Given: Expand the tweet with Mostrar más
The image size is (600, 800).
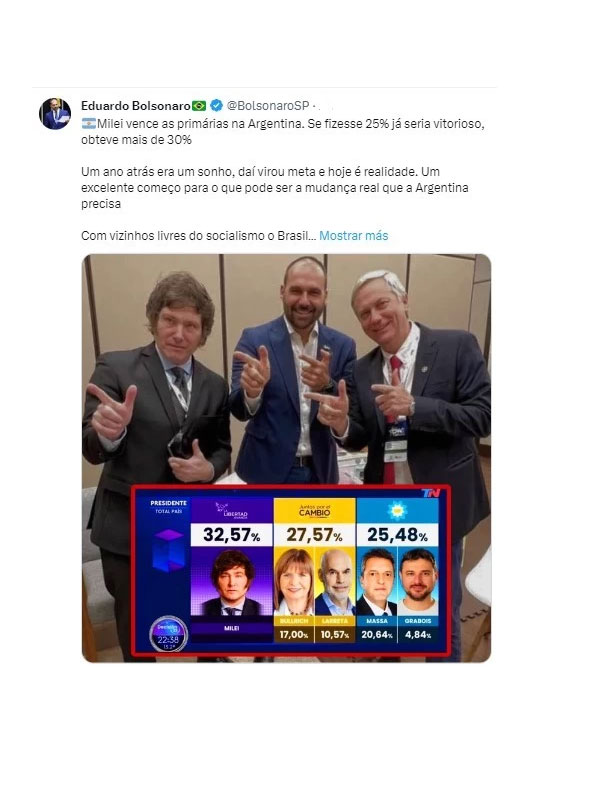Looking at the screenshot, I should click(x=354, y=236).
